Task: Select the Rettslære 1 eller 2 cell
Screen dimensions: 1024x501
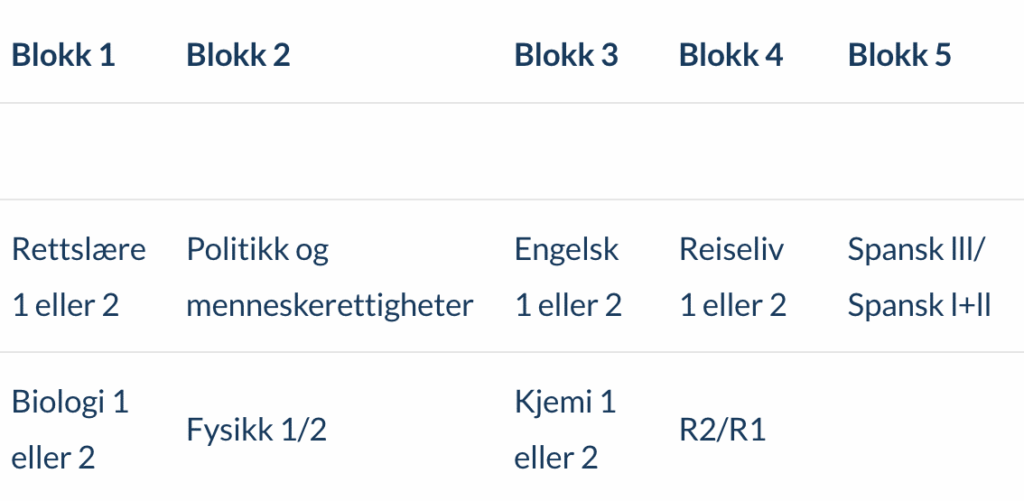Action: coord(79,277)
